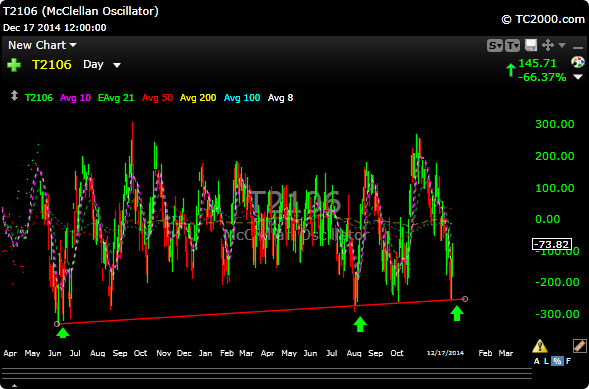589x389 pixels.
Task: Select the red trendline's right end handle
Action: click(465, 299)
